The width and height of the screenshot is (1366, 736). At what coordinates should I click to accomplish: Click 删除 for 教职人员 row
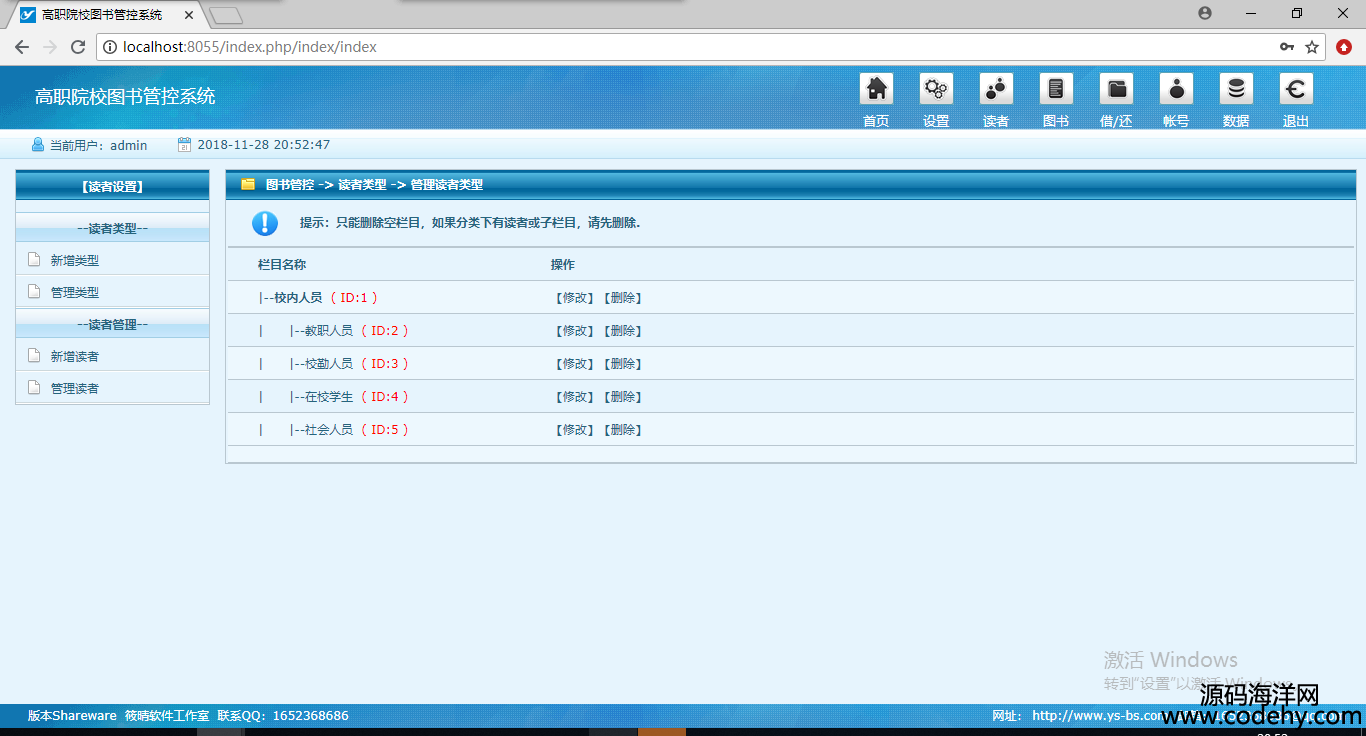pos(622,331)
